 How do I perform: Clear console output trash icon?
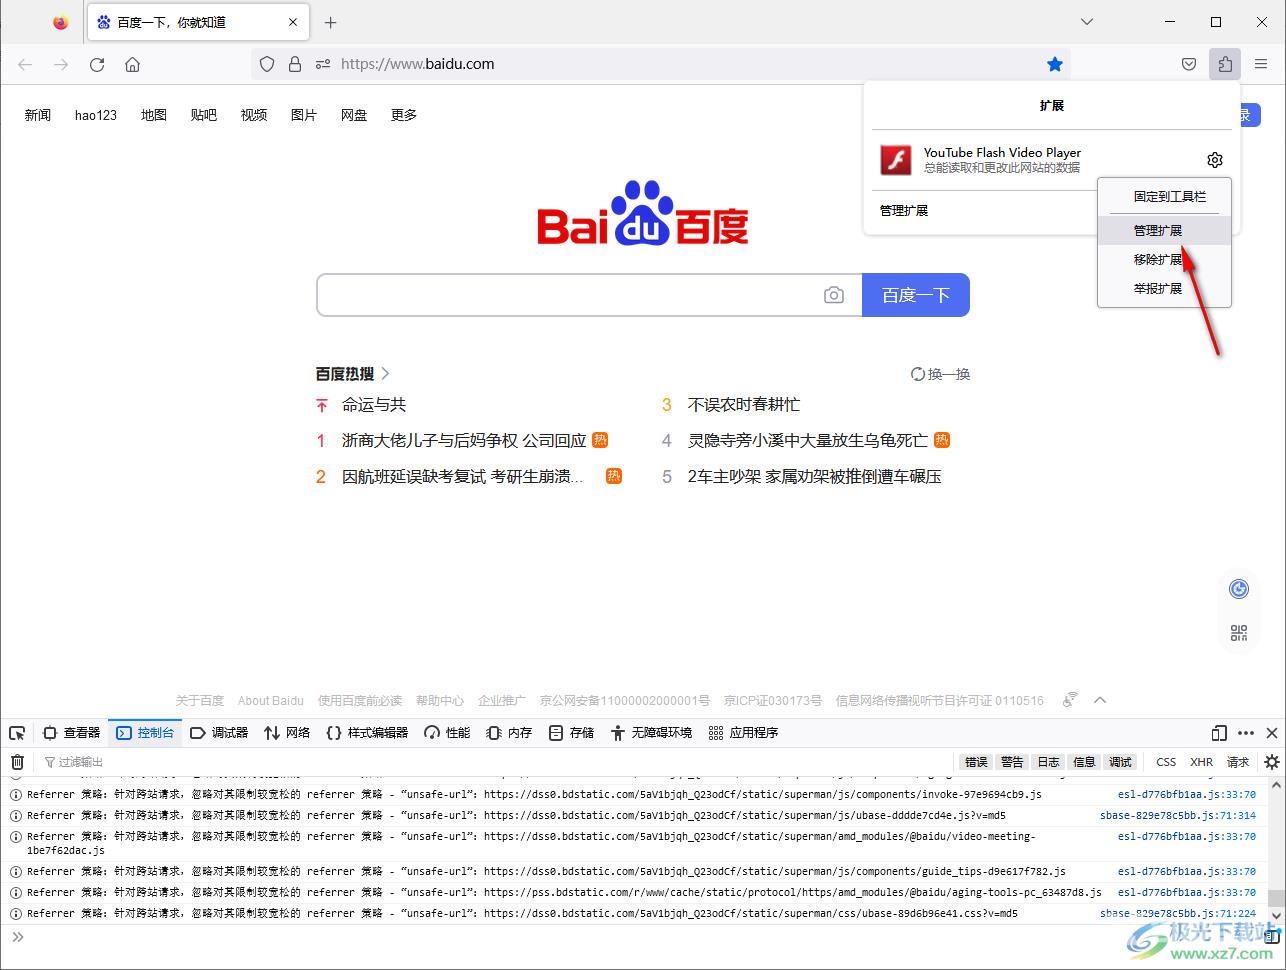(x=17, y=762)
